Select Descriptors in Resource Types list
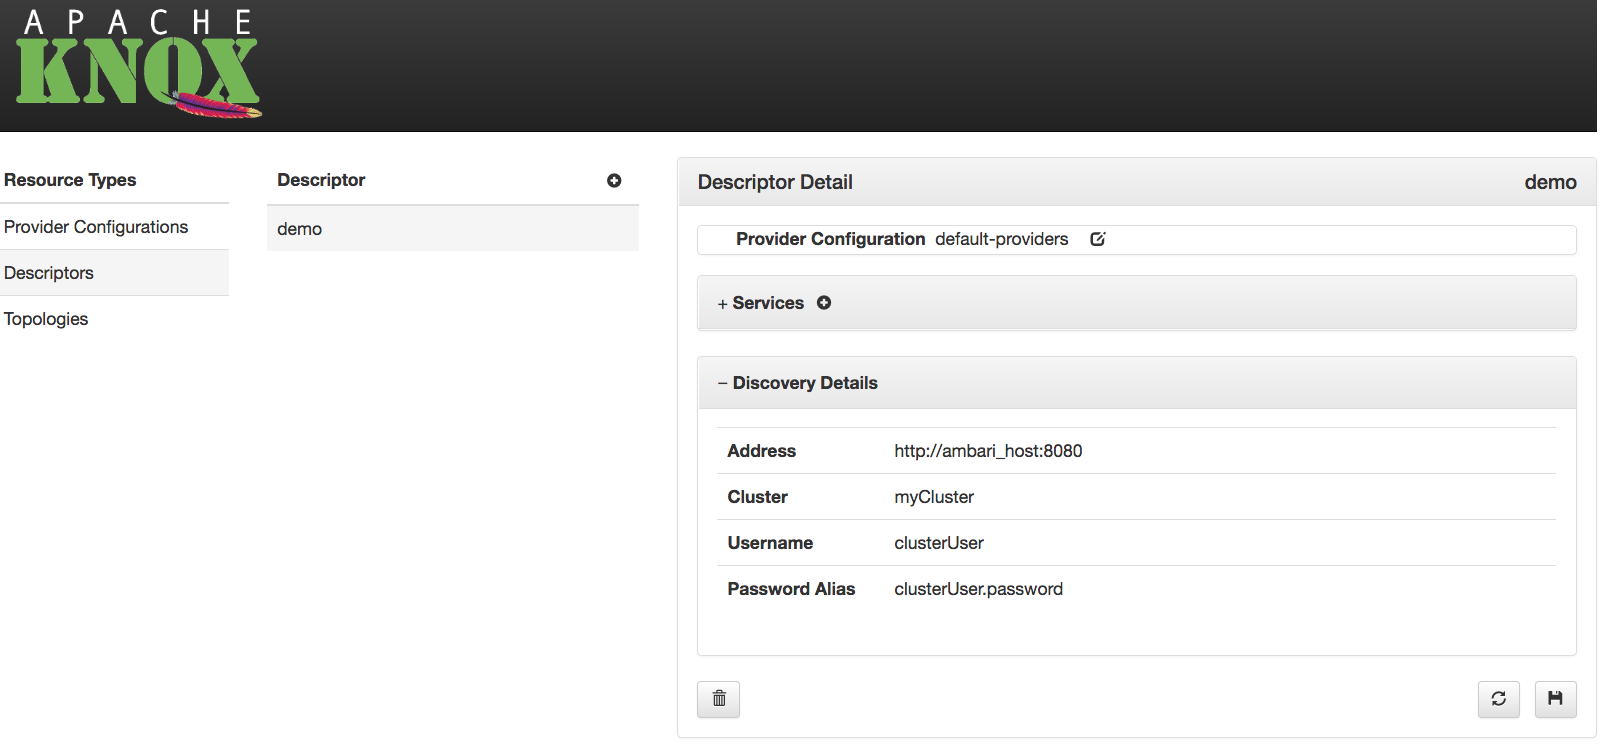Screen dimensions: 1601x749 (49, 273)
